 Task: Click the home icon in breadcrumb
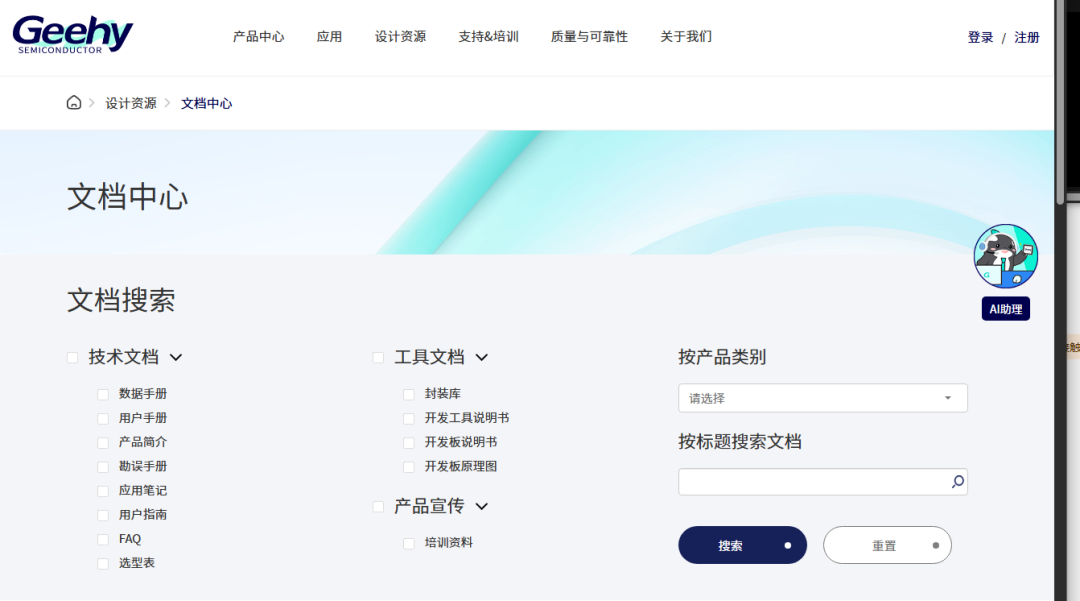(x=74, y=103)
